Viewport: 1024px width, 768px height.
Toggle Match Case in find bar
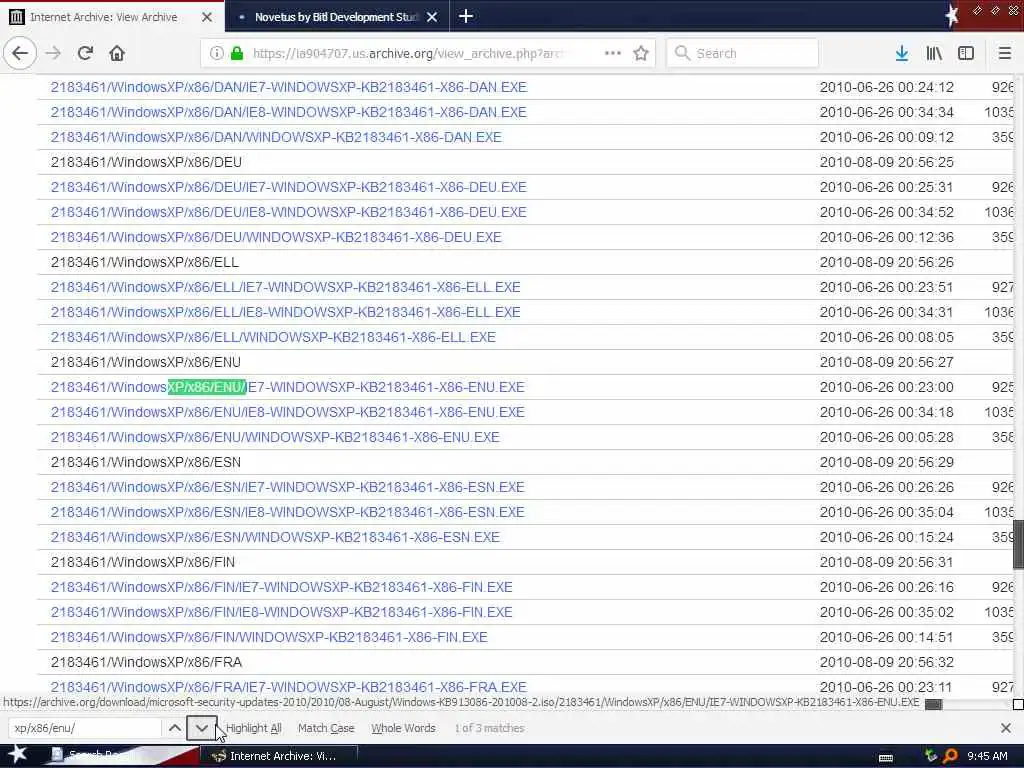tap(326, 728)
